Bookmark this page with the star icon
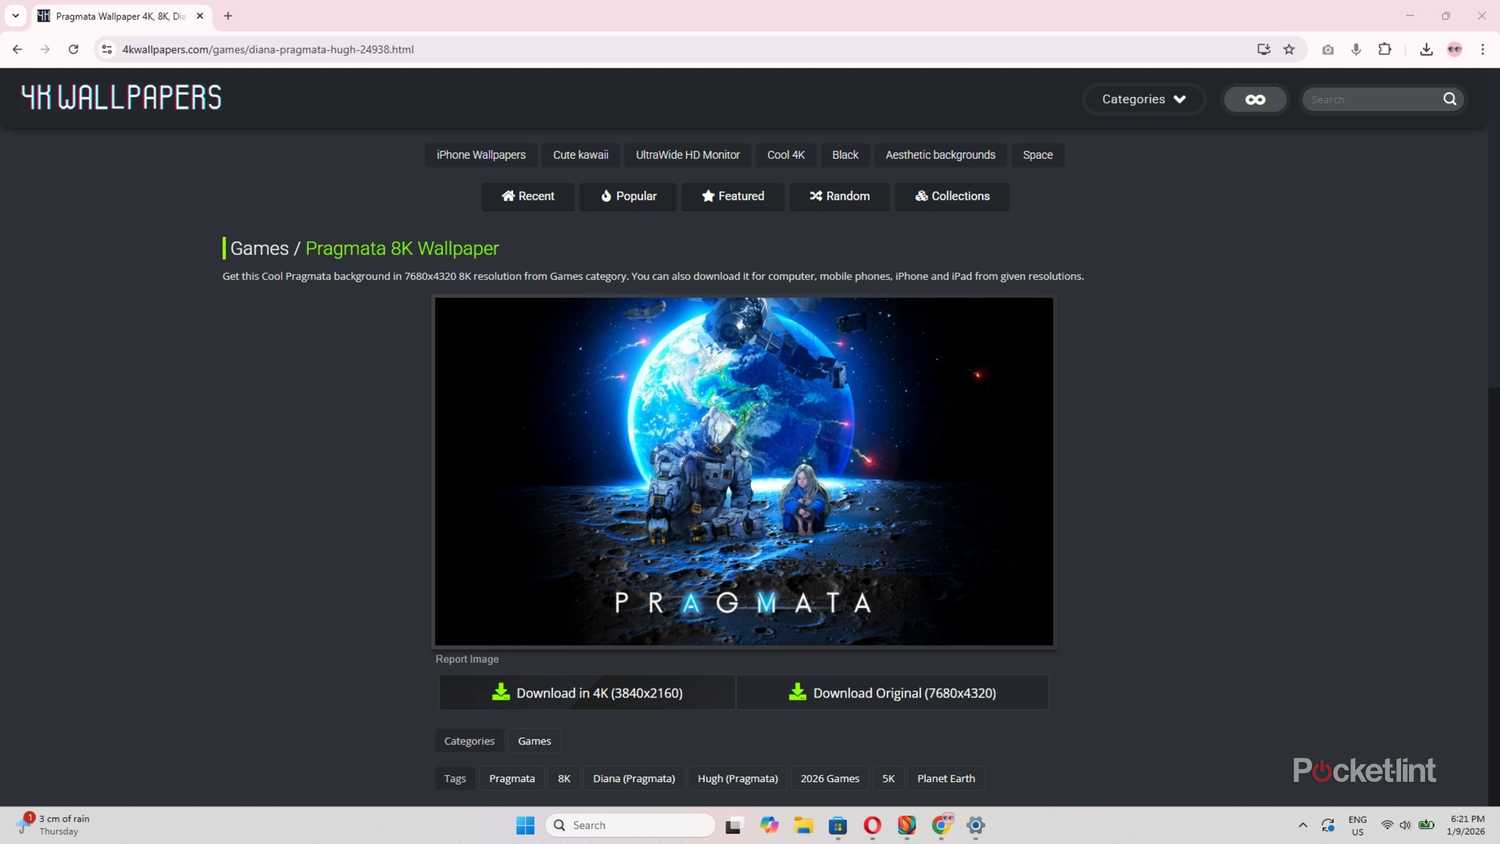Image resolution: width=1500 pixels, height=844 pixels. pos(1289,49)
